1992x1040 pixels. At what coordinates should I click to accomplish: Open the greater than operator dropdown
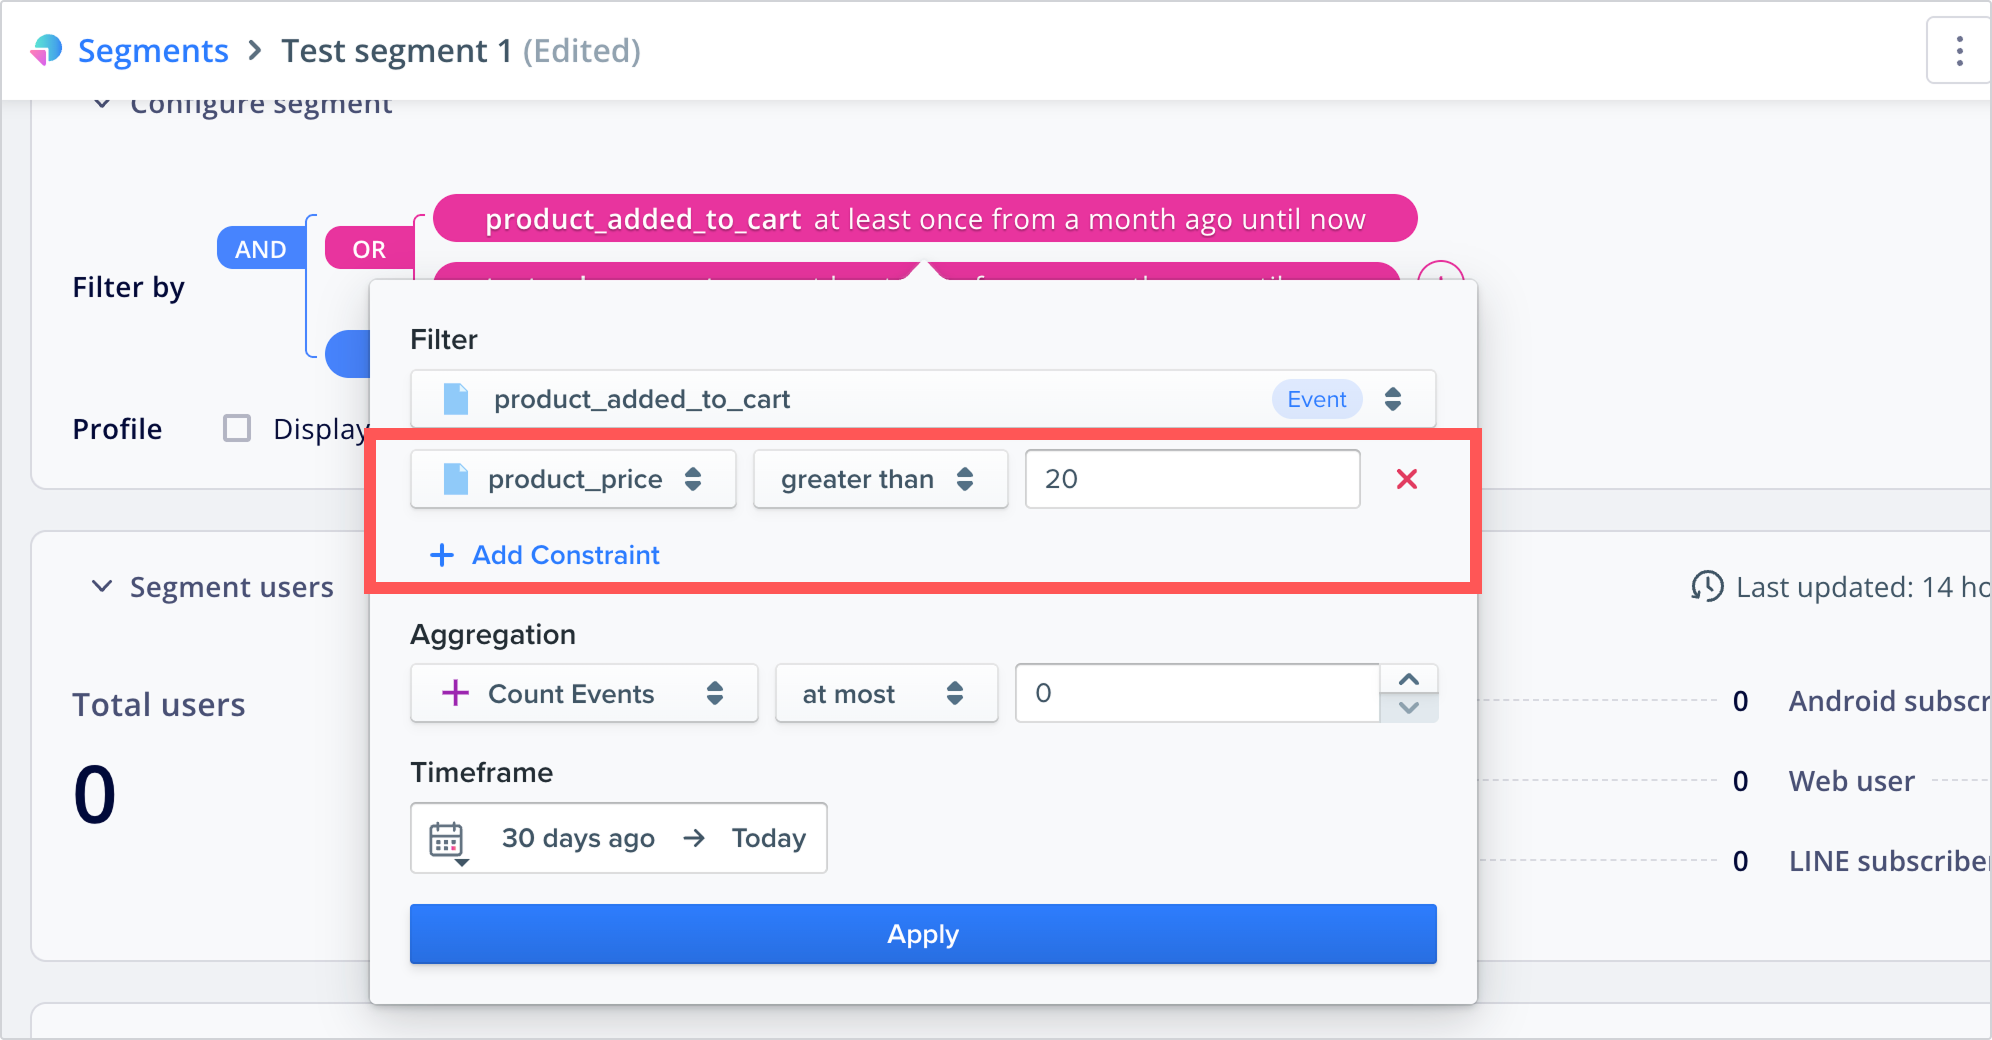click(880, 479)
